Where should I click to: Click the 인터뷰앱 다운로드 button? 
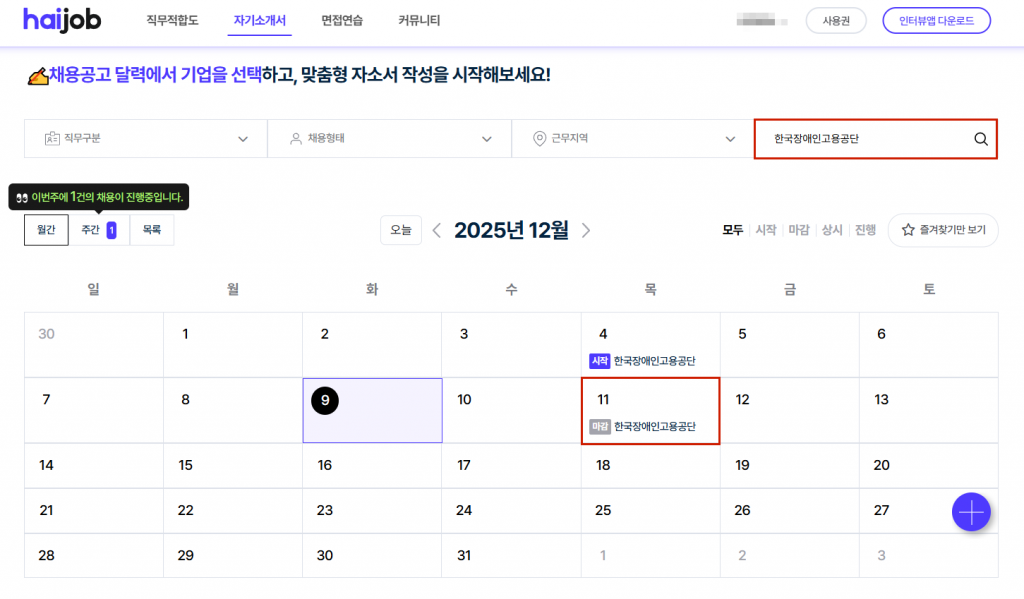[936, 20]
